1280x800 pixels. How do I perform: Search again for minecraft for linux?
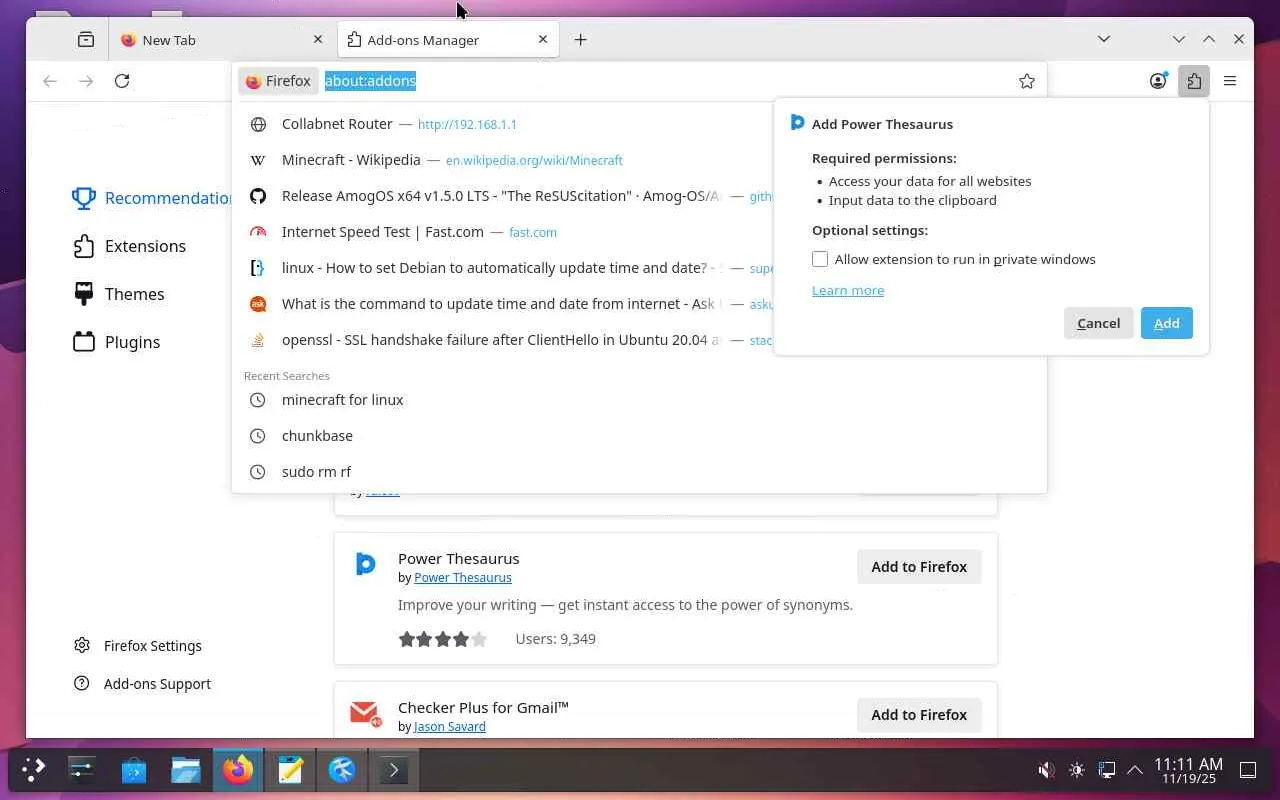tap(640, 400)
